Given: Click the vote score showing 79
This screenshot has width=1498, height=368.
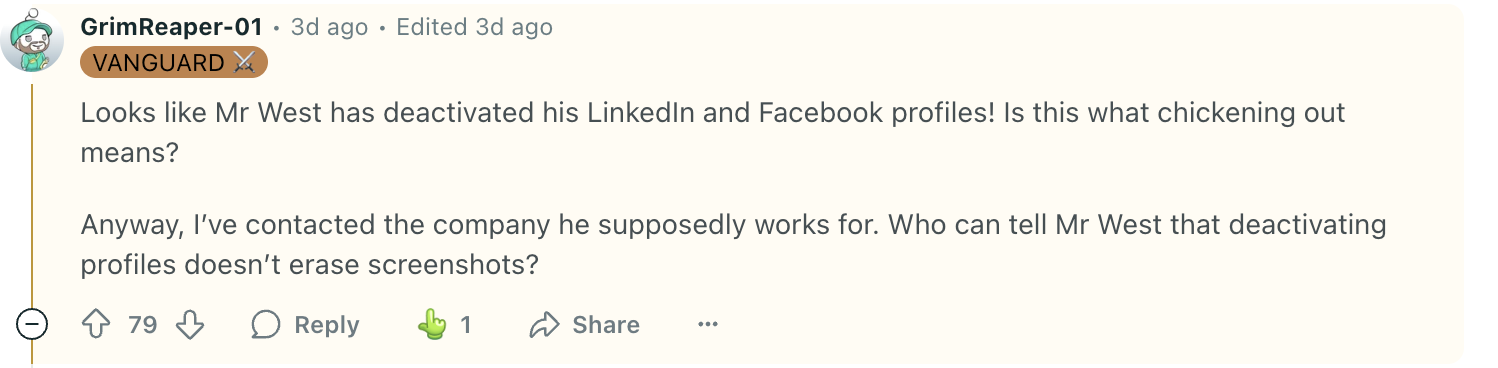Looking at the screenshot, I should (143, 325).
